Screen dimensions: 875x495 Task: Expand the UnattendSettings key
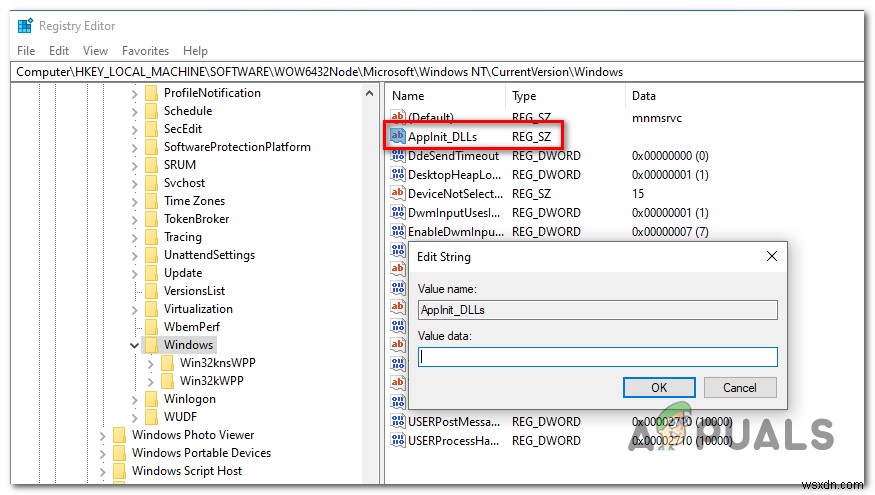pos(134,256)
